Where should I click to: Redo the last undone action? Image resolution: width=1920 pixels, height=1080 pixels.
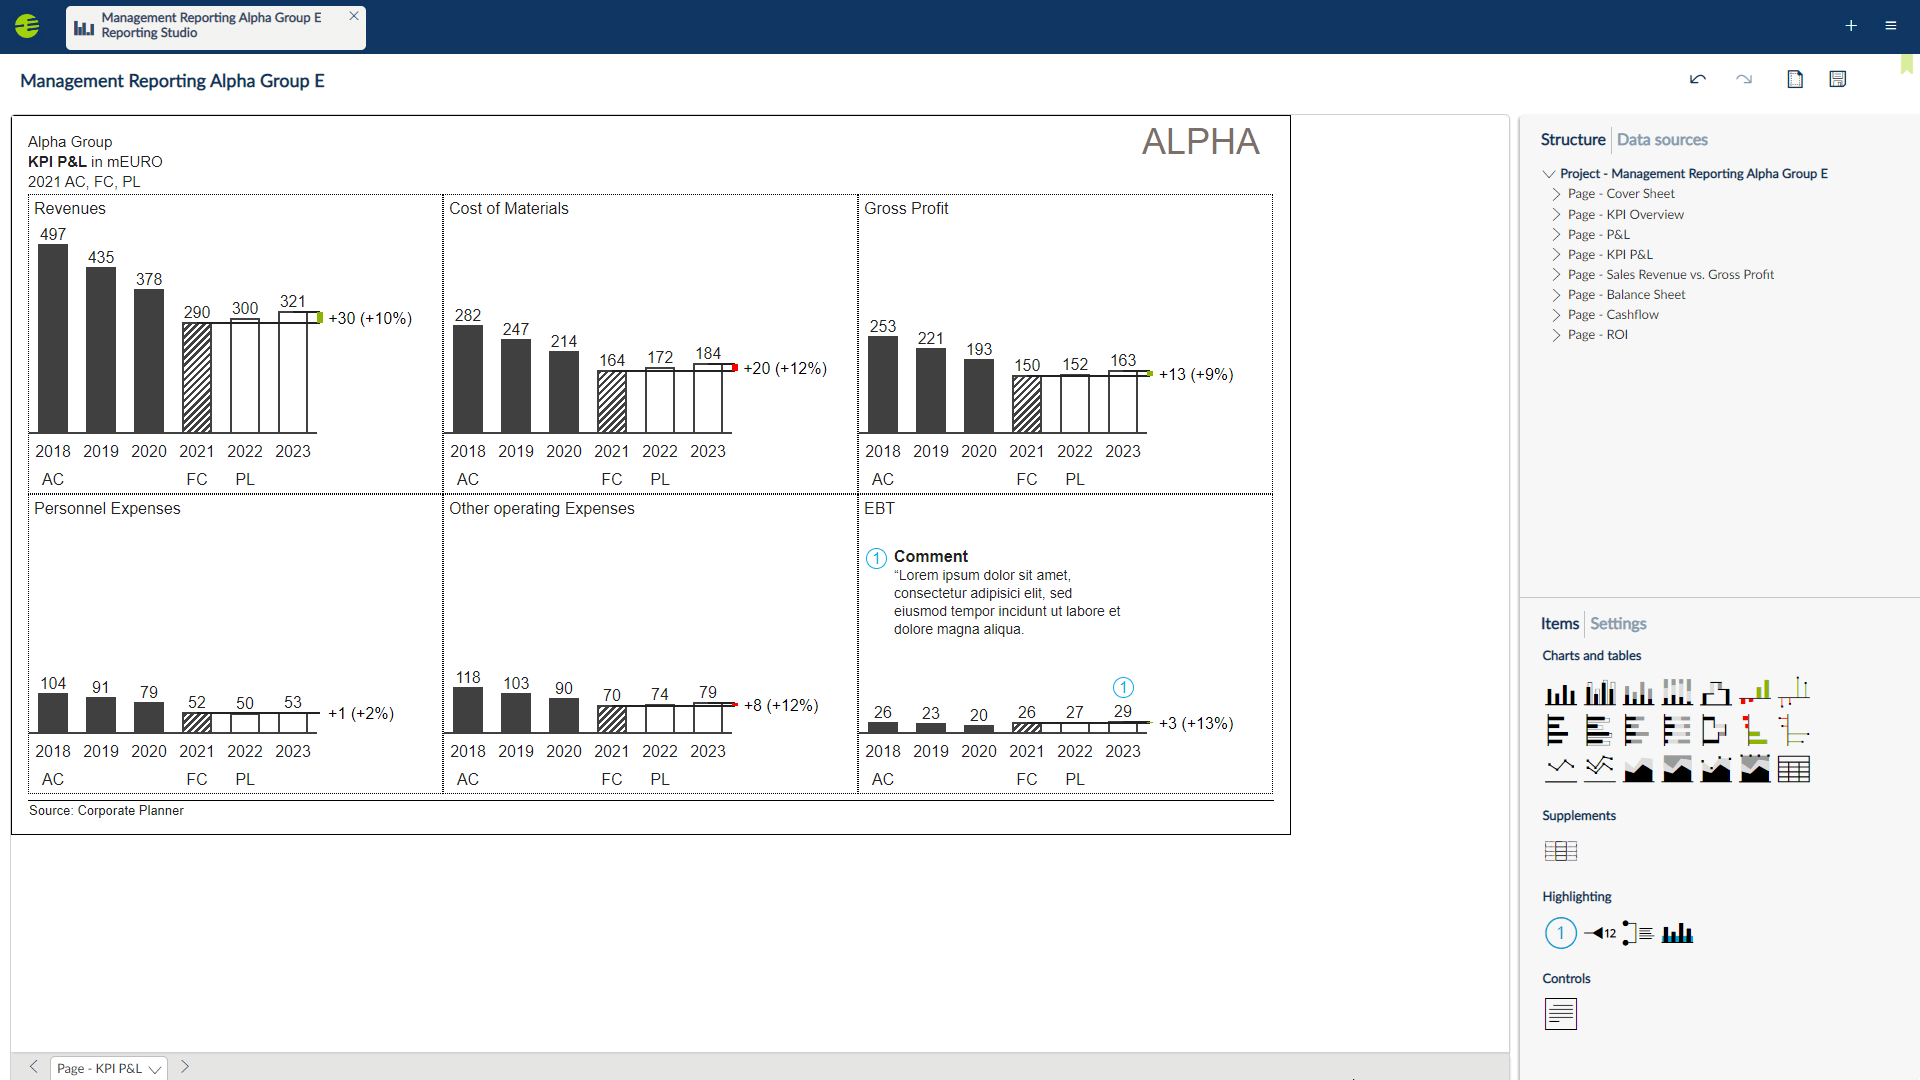pyautogui.click(x=1744, y=79)
